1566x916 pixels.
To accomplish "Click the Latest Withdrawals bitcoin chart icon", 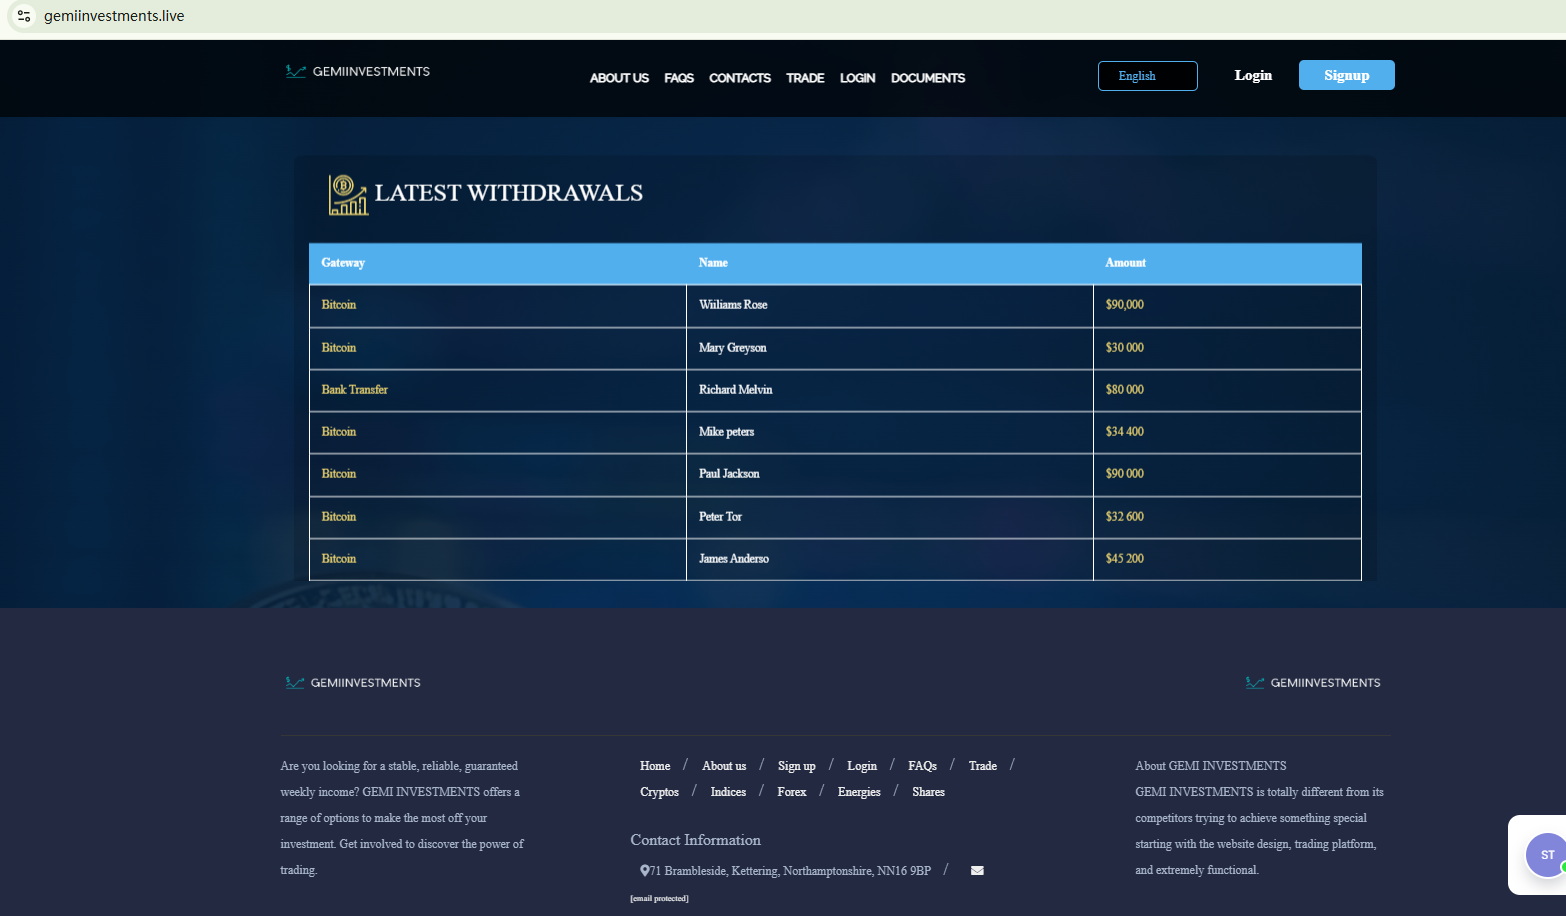I will 348,195.
